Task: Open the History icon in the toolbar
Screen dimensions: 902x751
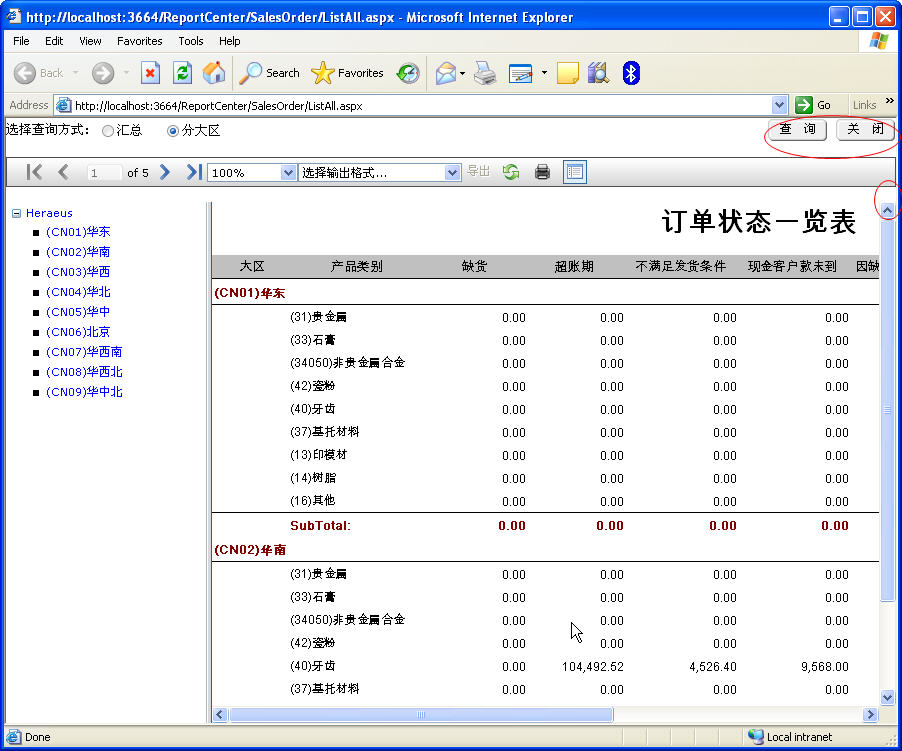Action: click(x=408, y=73)
